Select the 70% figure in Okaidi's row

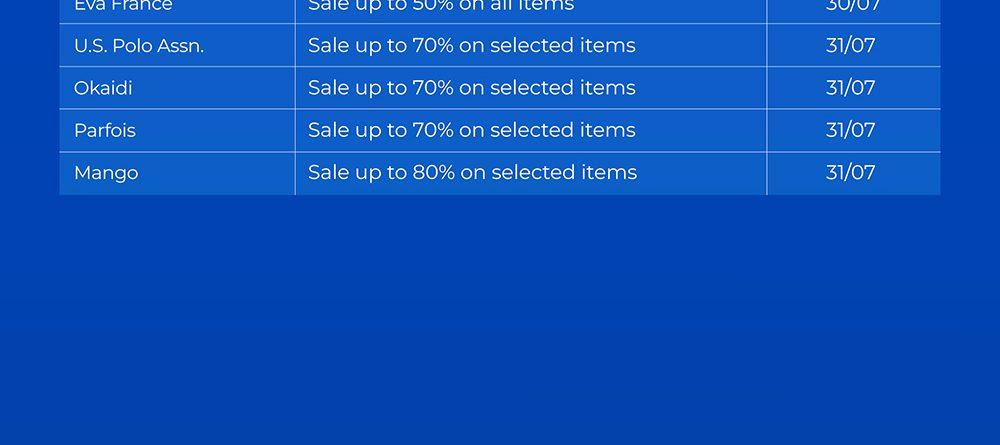(x=434, y=88)
